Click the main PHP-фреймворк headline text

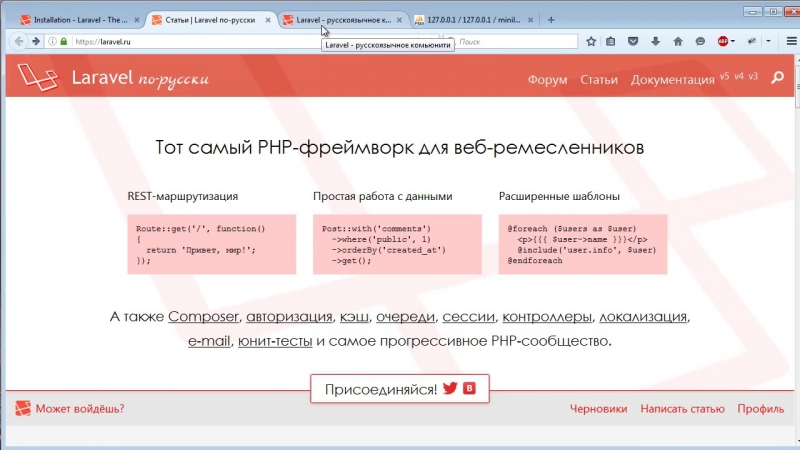pyautogui.click(x=399, y=147)
